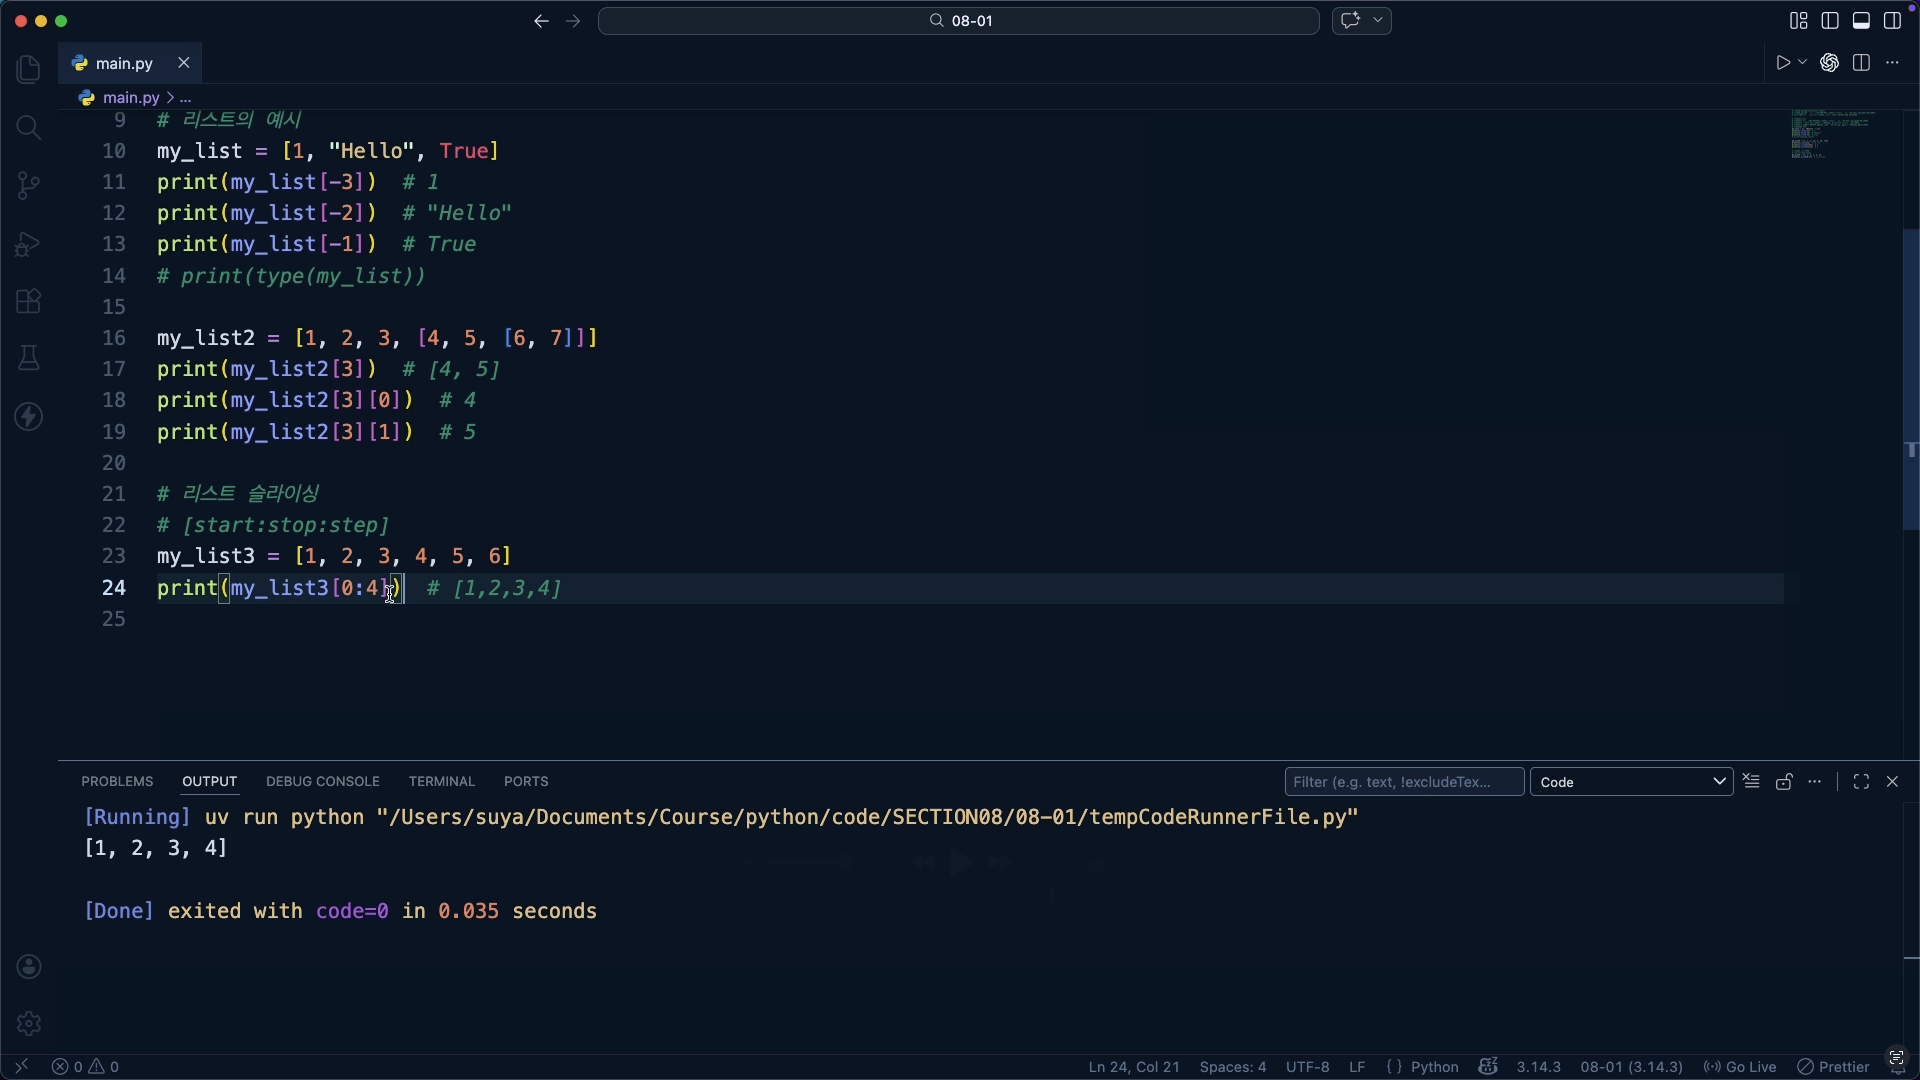Open the Source Control view
Screen dimensions: 1920x1080
click(x=29, y=185)
